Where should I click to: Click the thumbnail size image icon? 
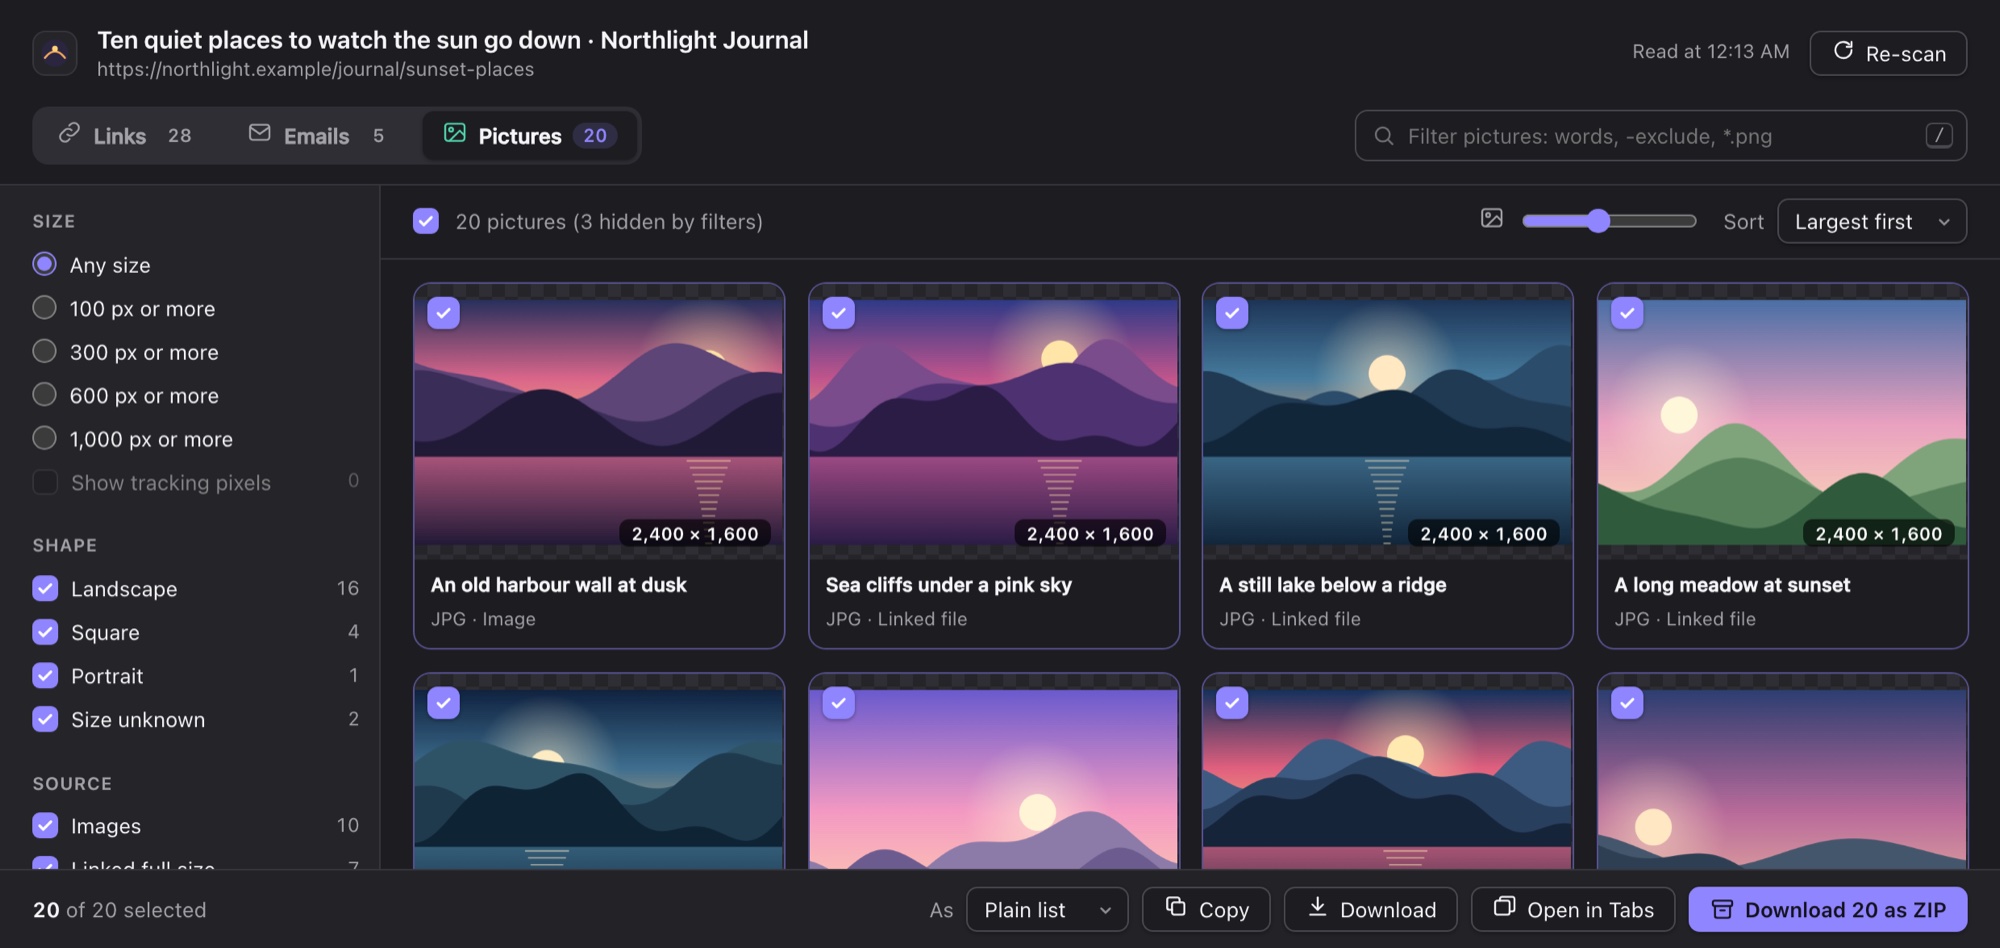click(x=1492, y=218)
